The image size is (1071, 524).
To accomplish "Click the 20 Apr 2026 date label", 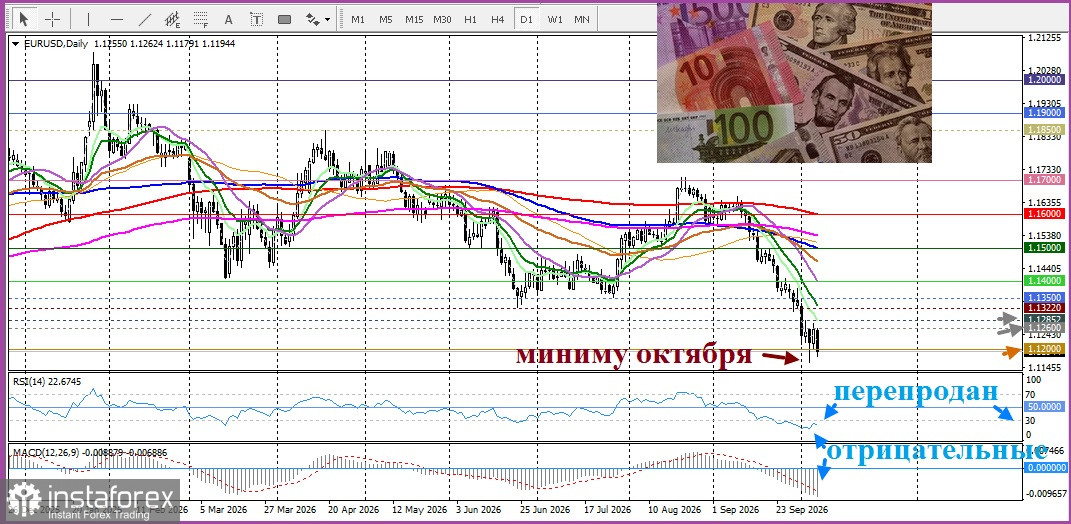I will (353, 510).
